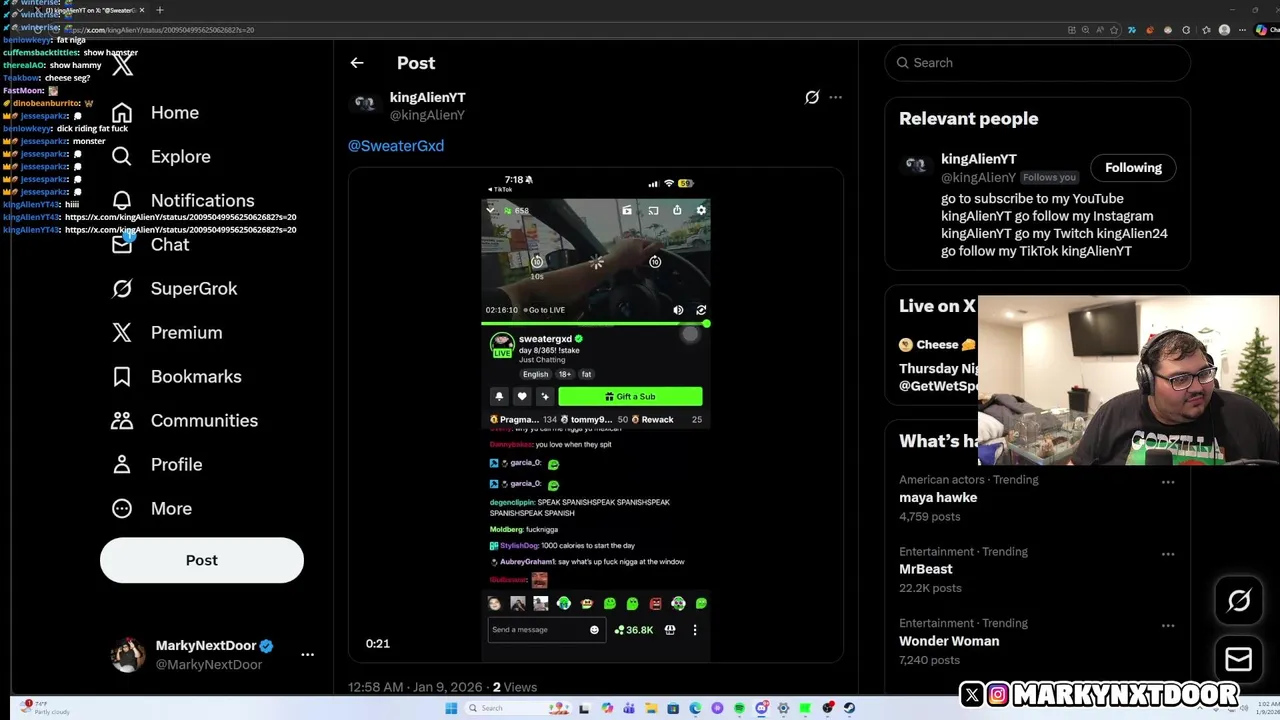Click the Chat envelope icon
The width and height of the screenshot is (1280, 720).
(x=122, y=244)
